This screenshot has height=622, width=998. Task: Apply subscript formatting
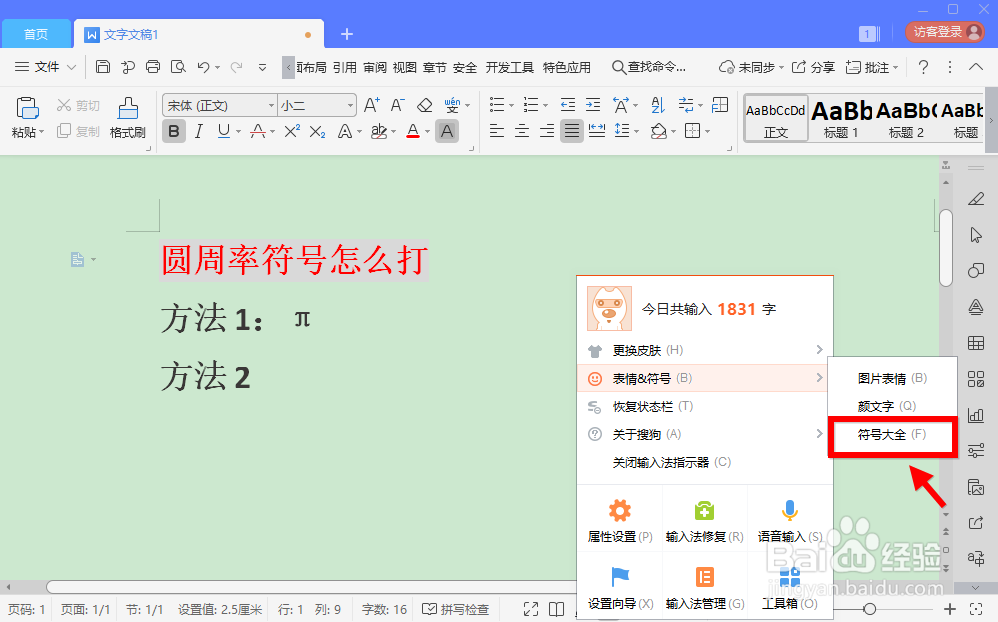[318, 131]
